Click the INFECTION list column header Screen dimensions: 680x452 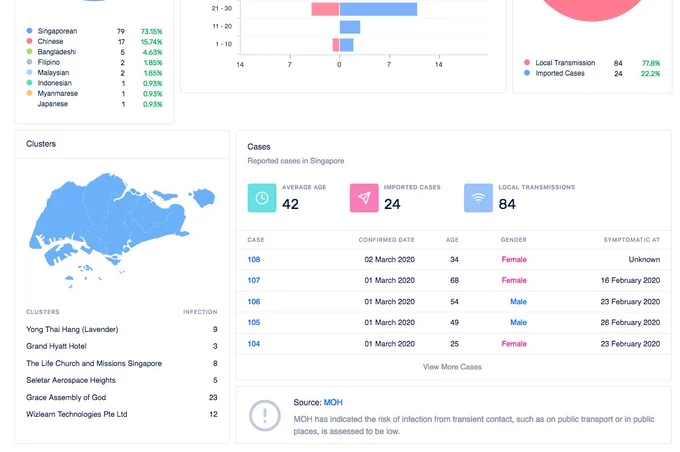[200, 312]
